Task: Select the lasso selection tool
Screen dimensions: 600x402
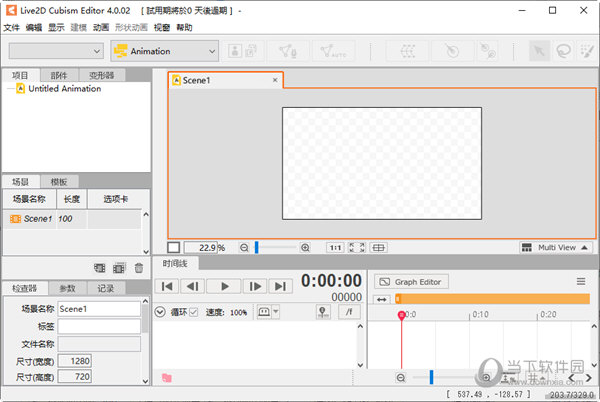Action: click(x=563, y=51)
